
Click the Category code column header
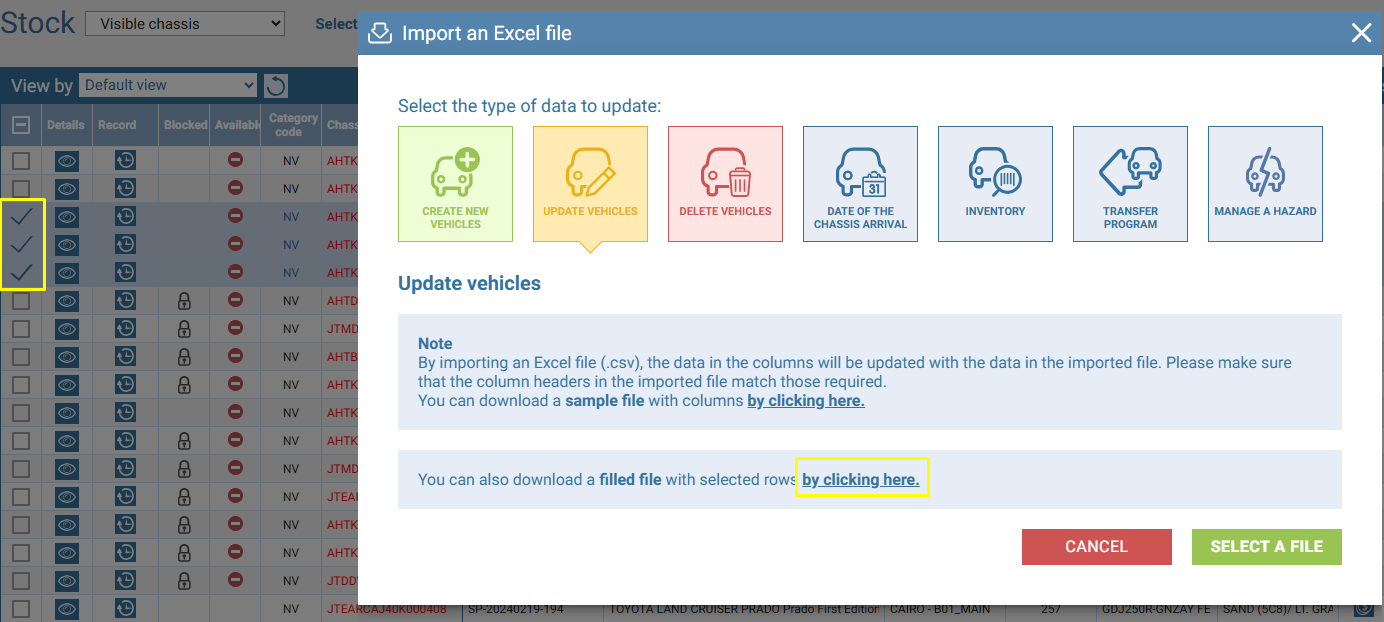[291, 125]
